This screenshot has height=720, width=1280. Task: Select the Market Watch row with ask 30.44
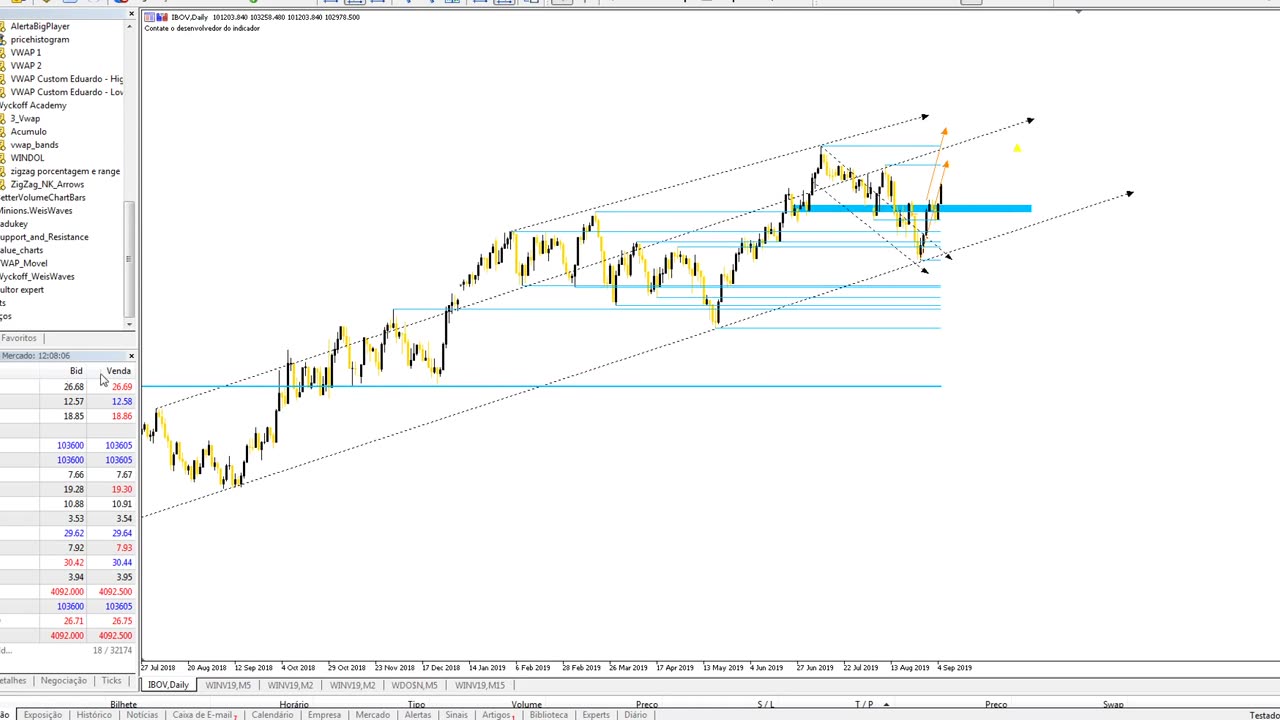pos(68,562)
